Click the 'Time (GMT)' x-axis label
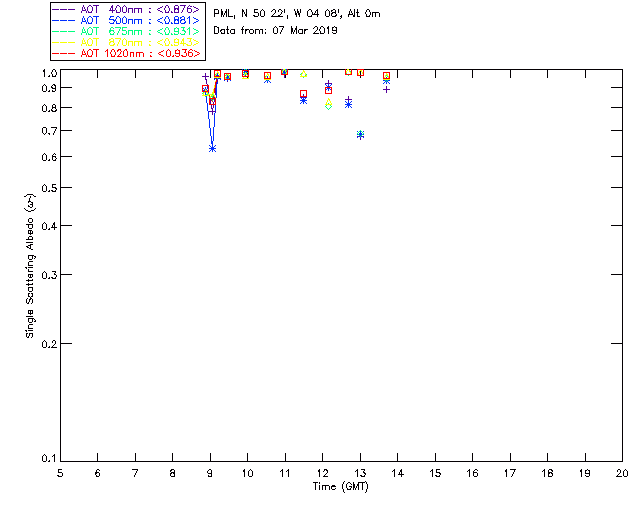The height and width of the screenshot is (512, 640). [341, 486]
